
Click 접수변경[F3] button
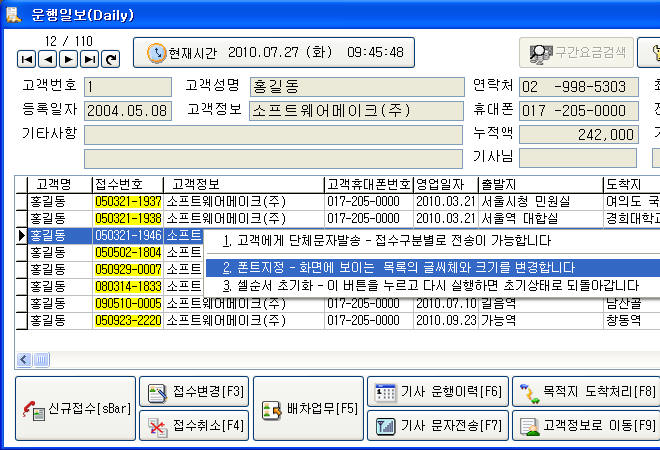pyautogui.click(x=194, y=392)
